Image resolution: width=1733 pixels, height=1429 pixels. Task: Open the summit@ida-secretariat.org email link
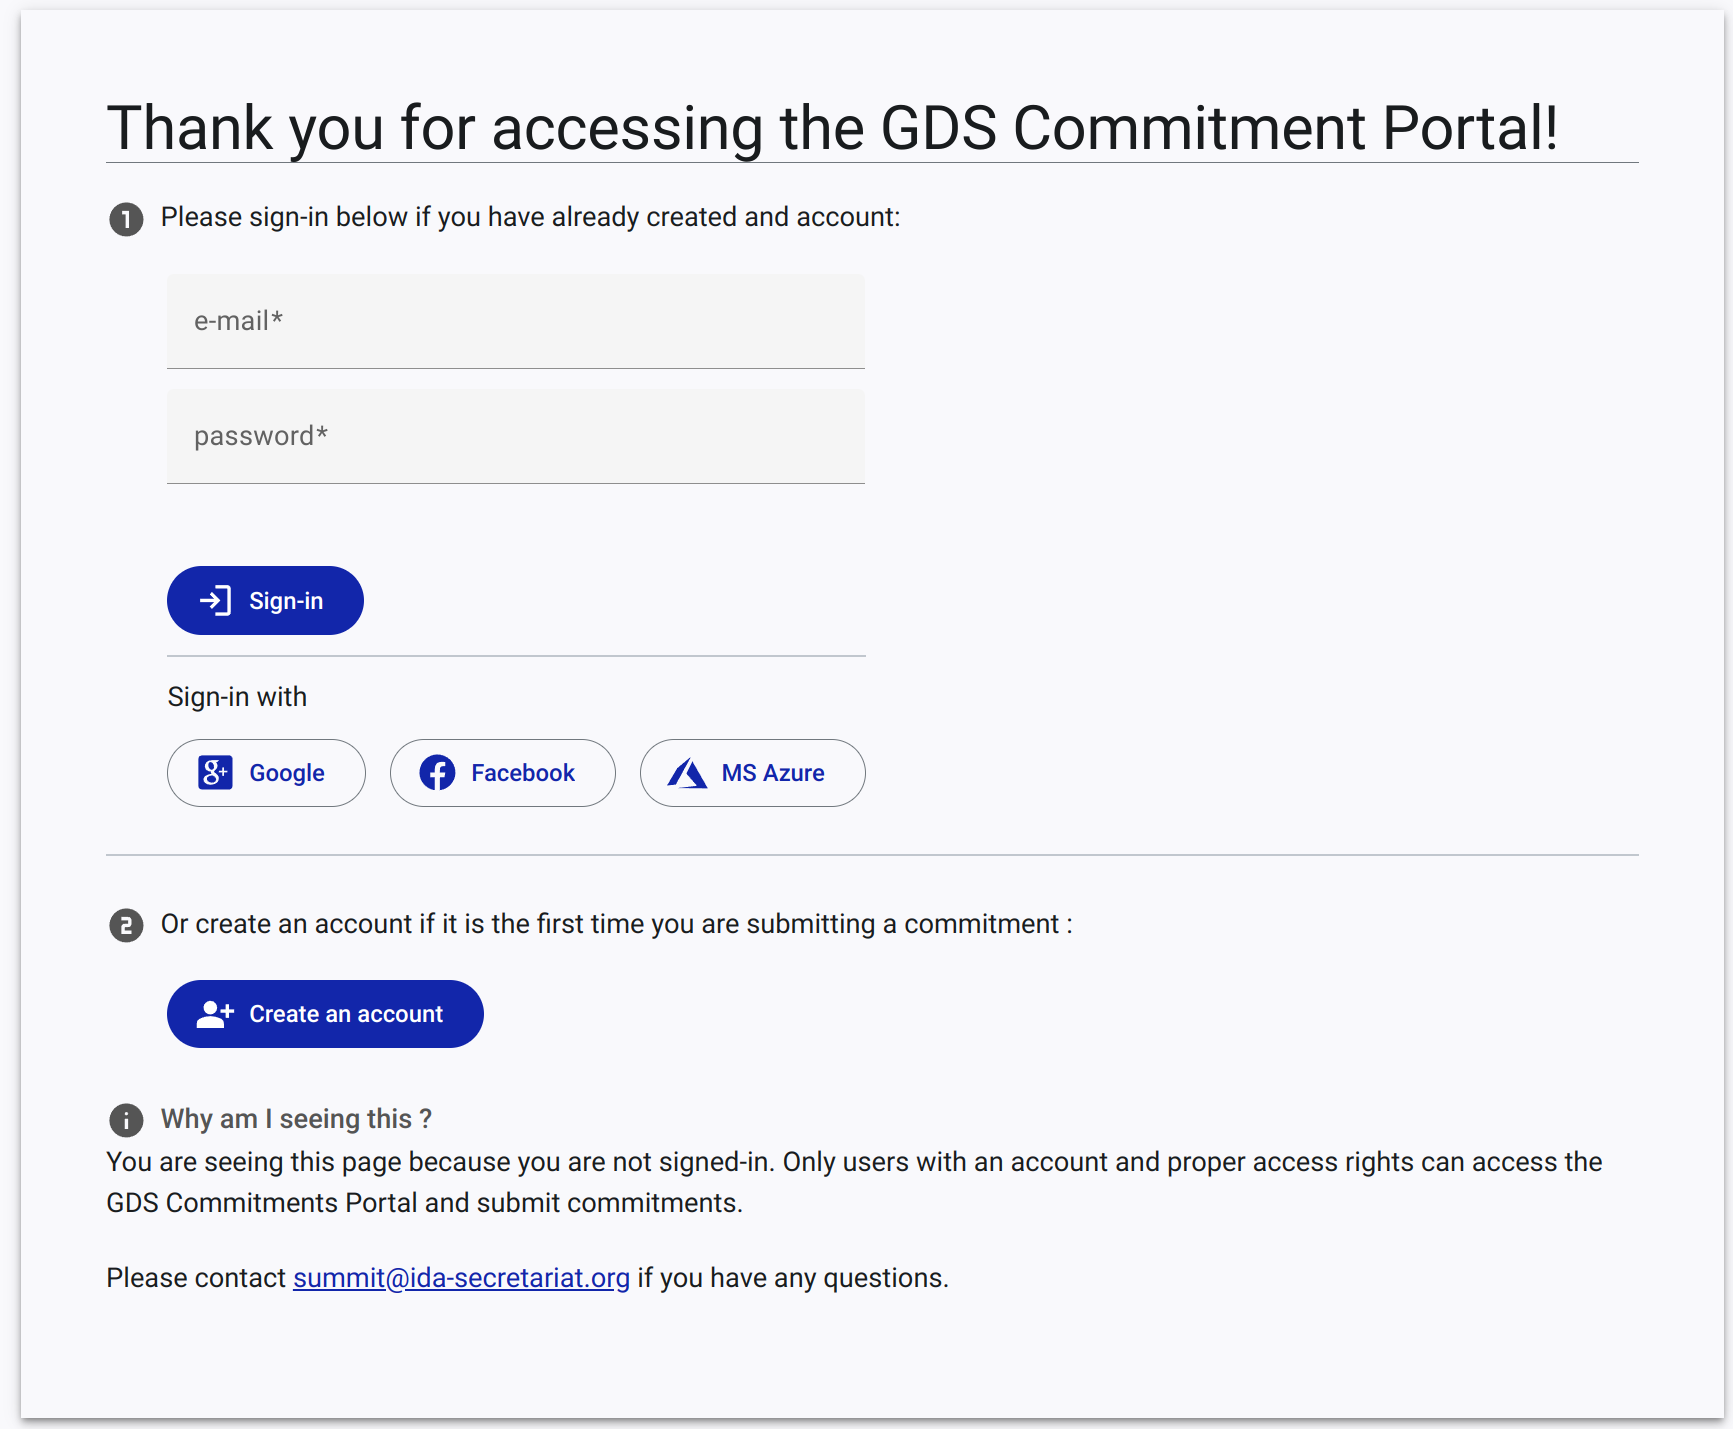point(461,1278)
